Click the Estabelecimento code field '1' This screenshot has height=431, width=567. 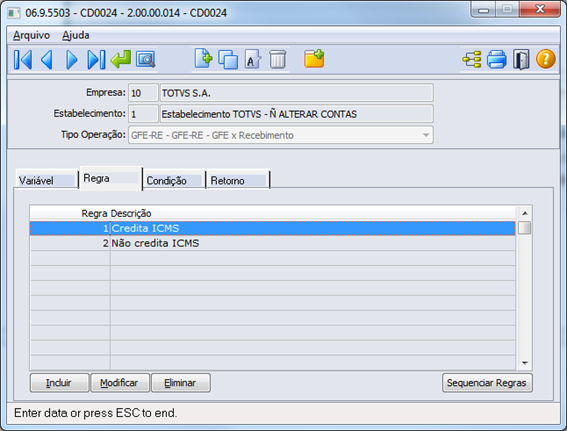pyautogui.click(x=143, y=114)
